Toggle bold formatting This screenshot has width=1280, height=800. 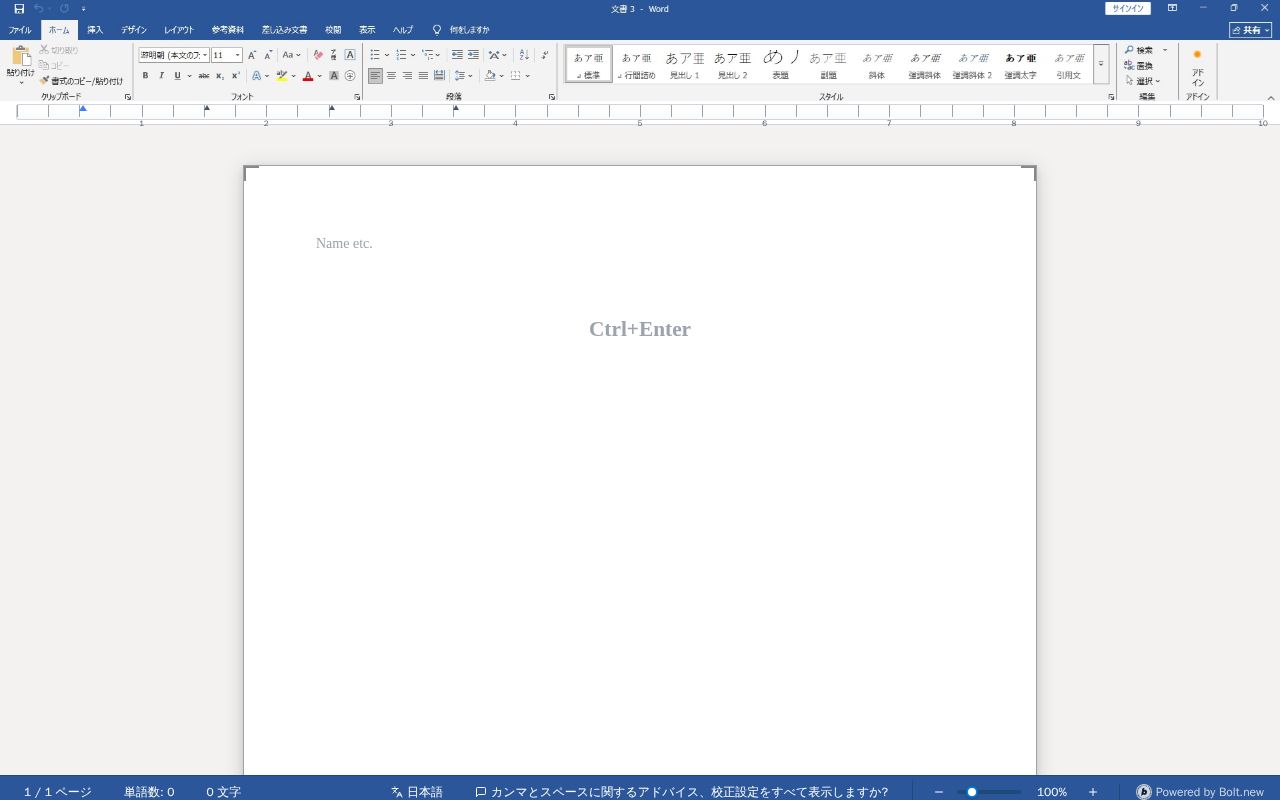click(x=145, y=76)
